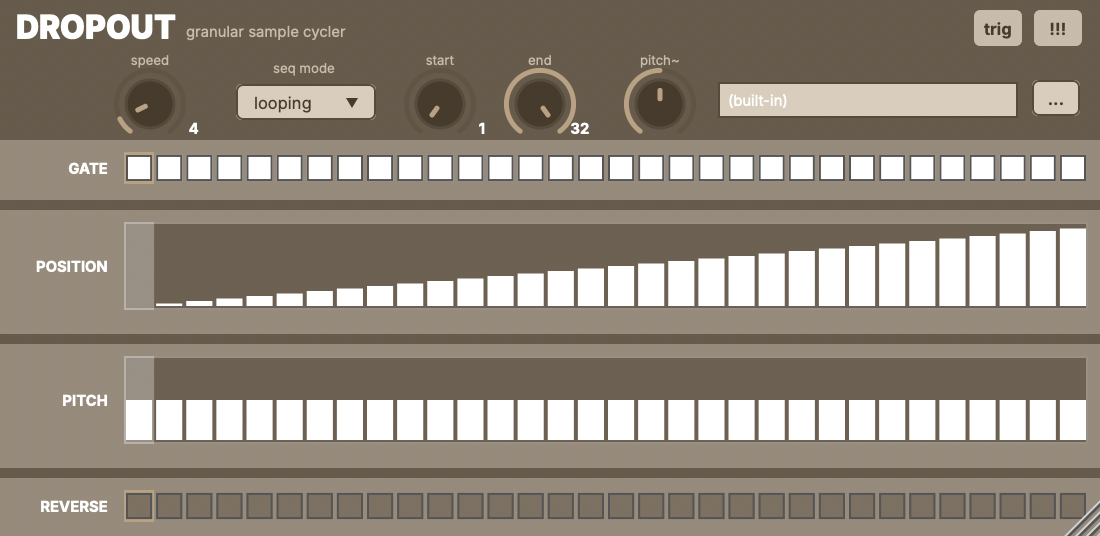Click the pitch~ knob
This screenshot has height=536, width=1100.
click(659, 106)
